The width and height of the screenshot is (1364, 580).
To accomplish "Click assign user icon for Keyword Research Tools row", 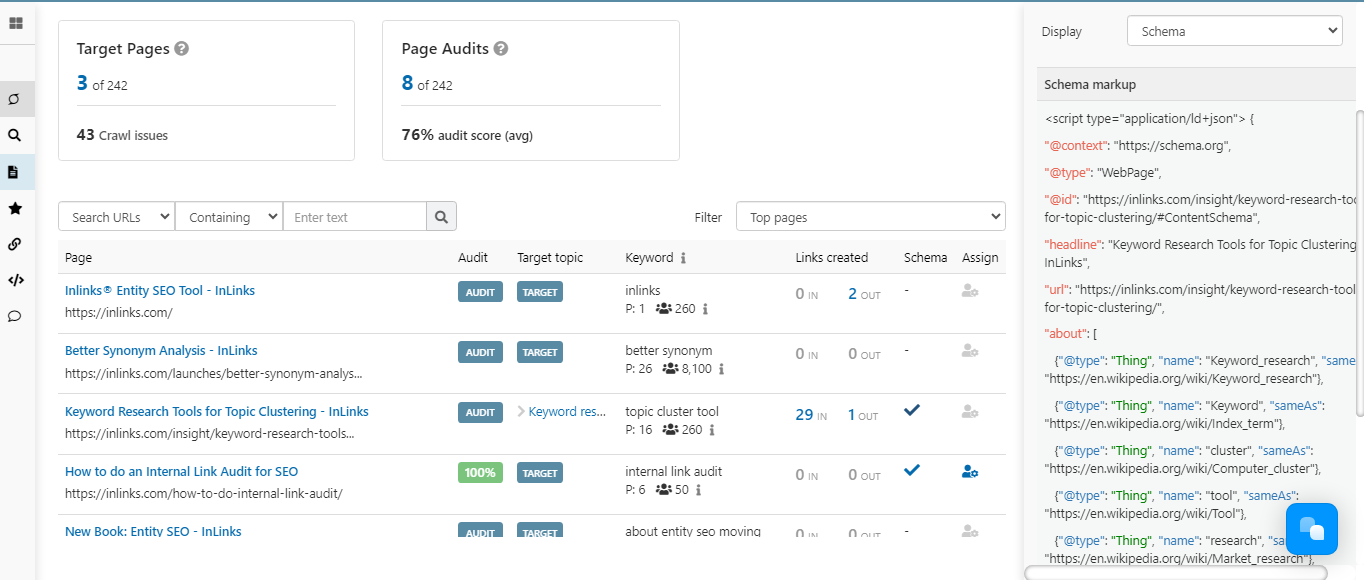I will tap(969, 411).
